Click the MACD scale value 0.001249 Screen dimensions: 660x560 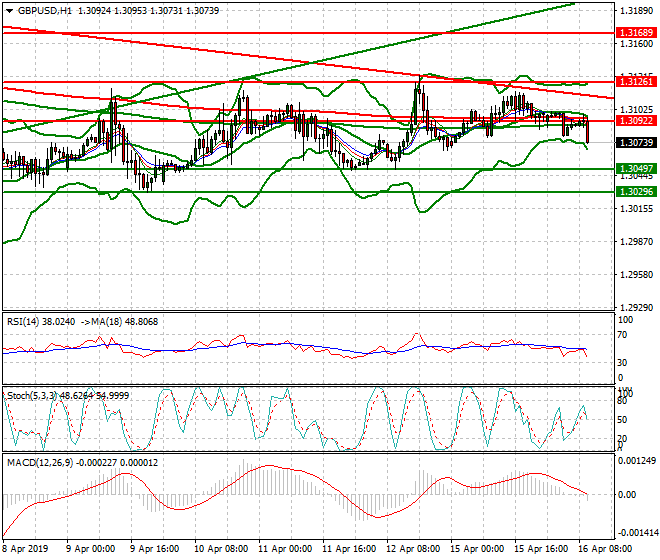636,461
